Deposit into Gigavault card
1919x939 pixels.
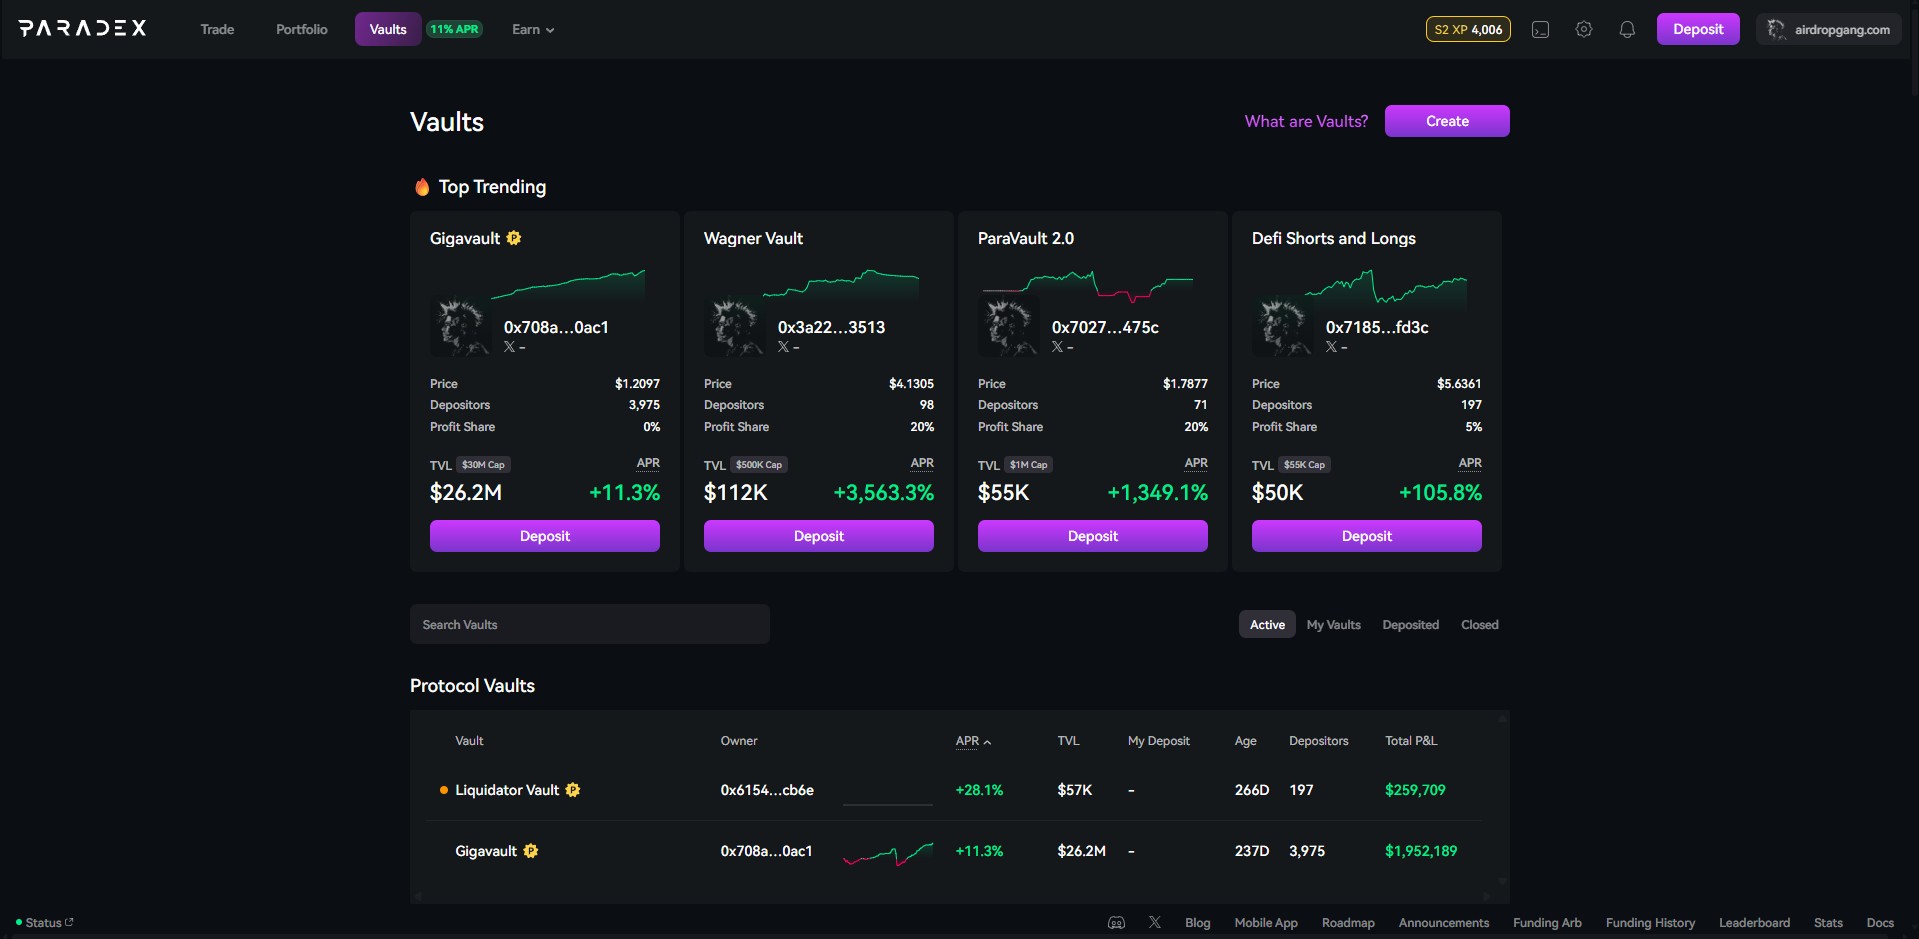click(x=545, y=536)
